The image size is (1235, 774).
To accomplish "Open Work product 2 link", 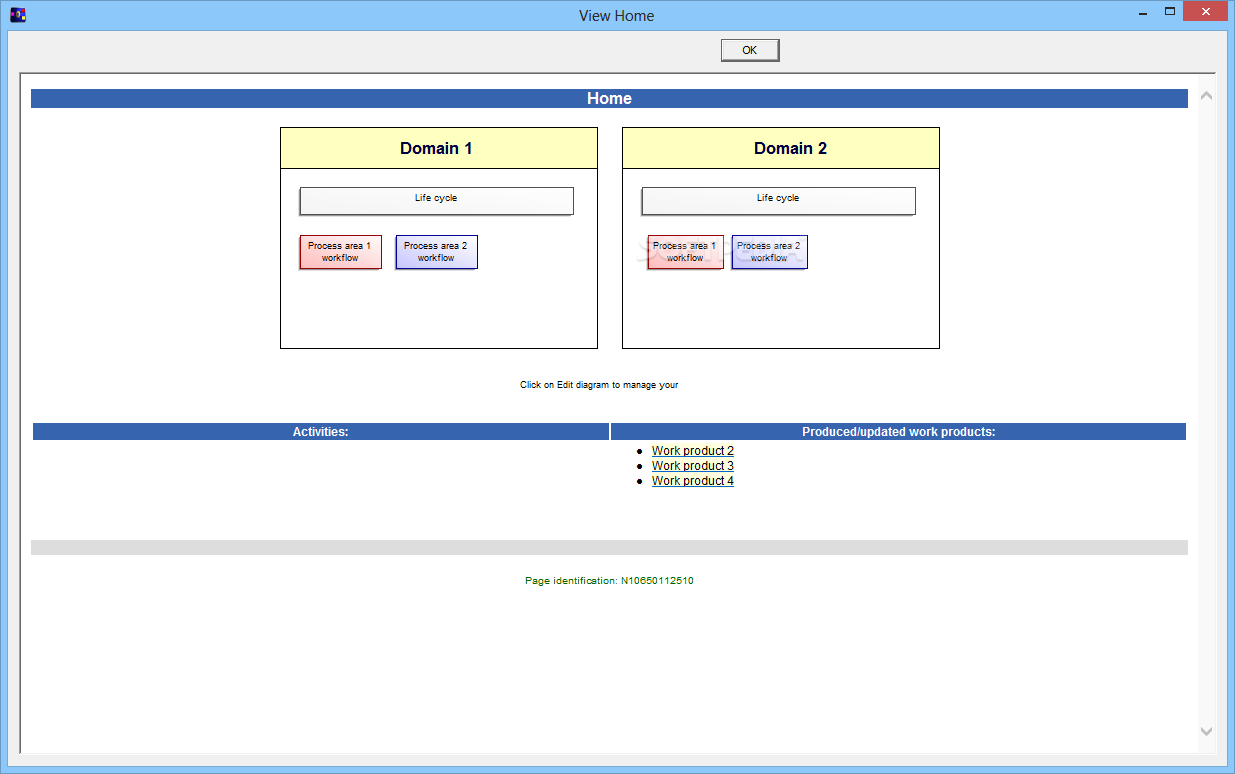I will (x=692, y=451).
